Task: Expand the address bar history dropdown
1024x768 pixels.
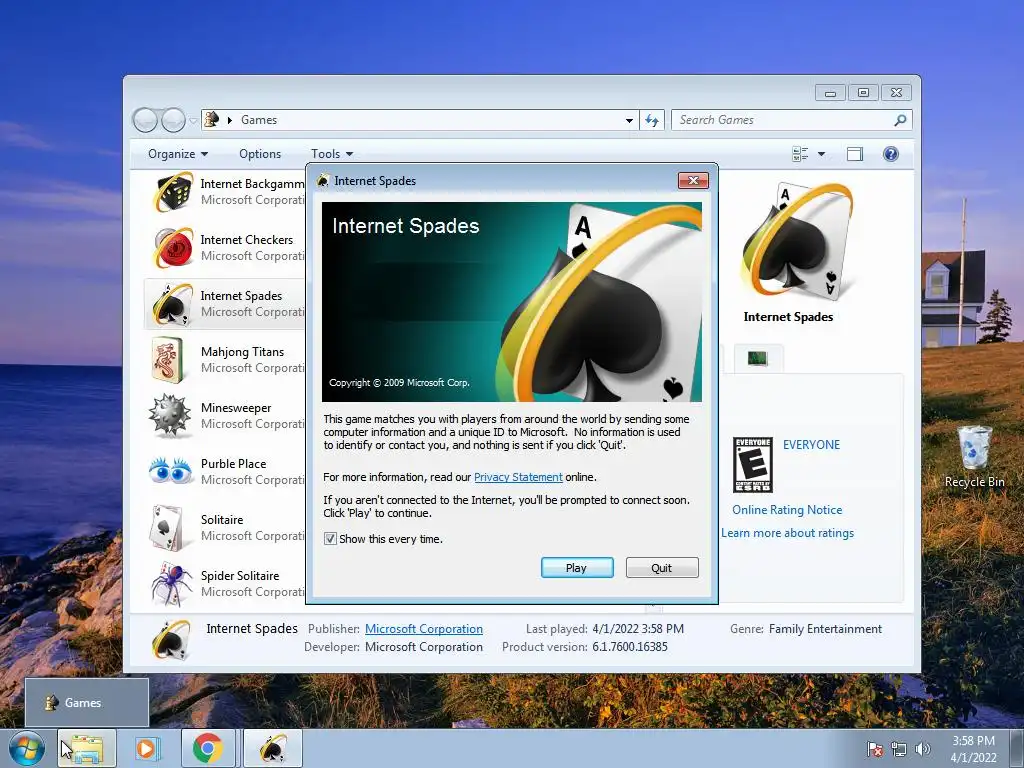Action: tap(629, 120)
